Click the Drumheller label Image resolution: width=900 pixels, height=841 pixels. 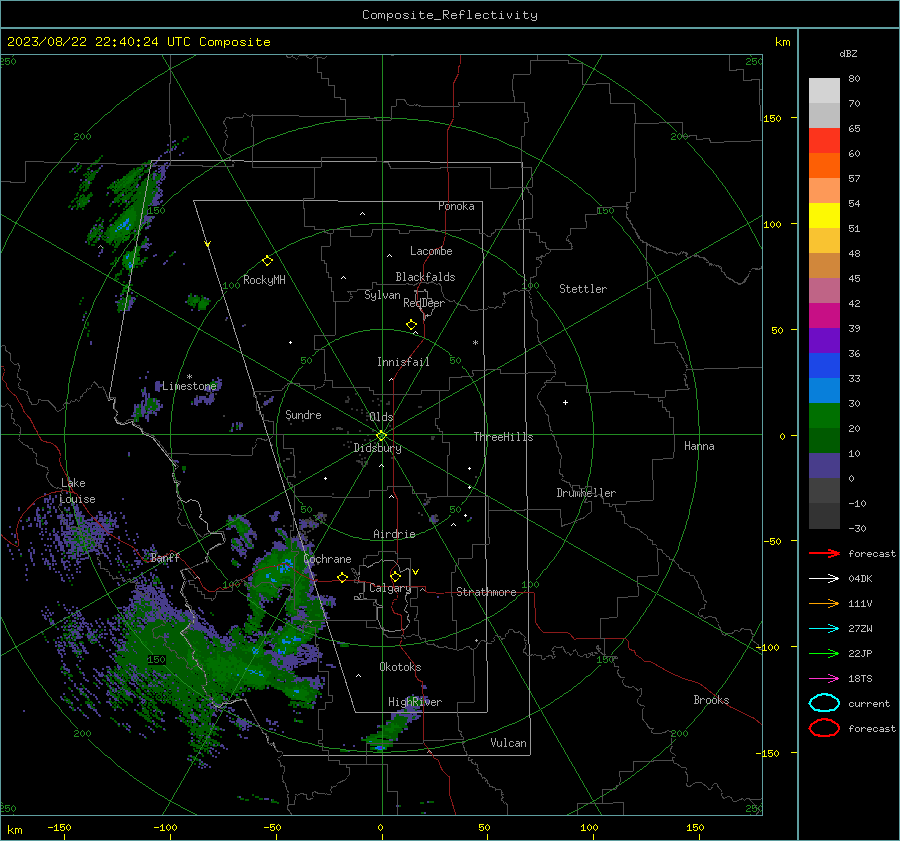(x=586, y=493)
